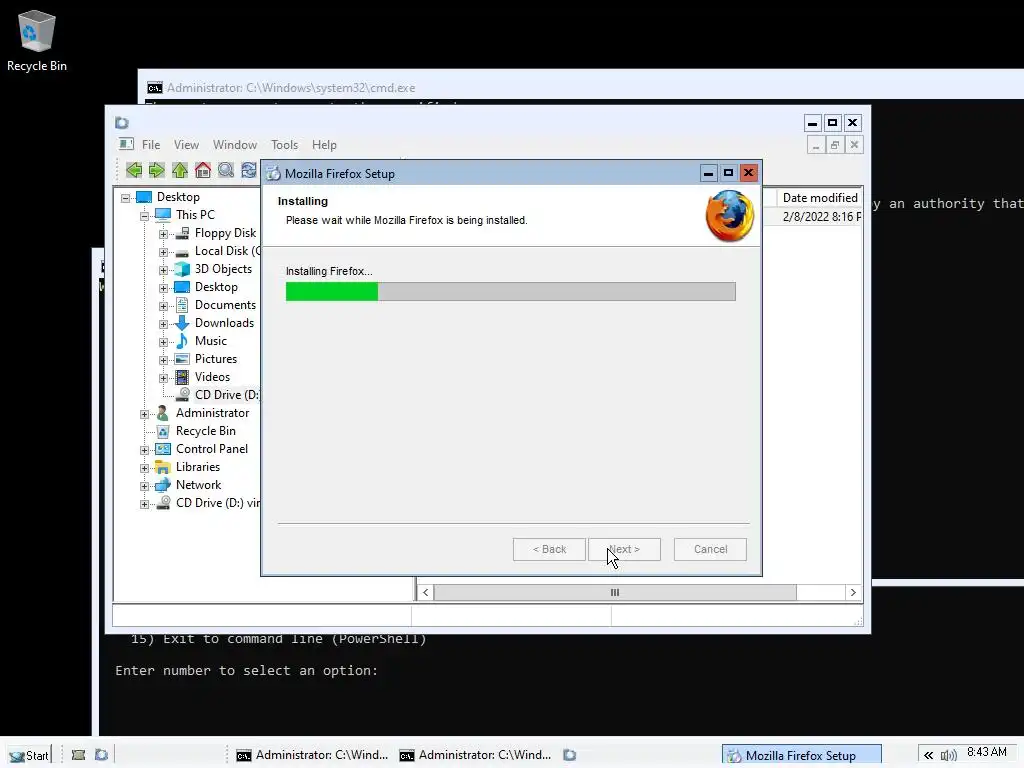Image resolution: width=1024 pixels, height=768 pixels.
Task: Click the scroll left arrow of file list
Action: click(x=425, y=592)
